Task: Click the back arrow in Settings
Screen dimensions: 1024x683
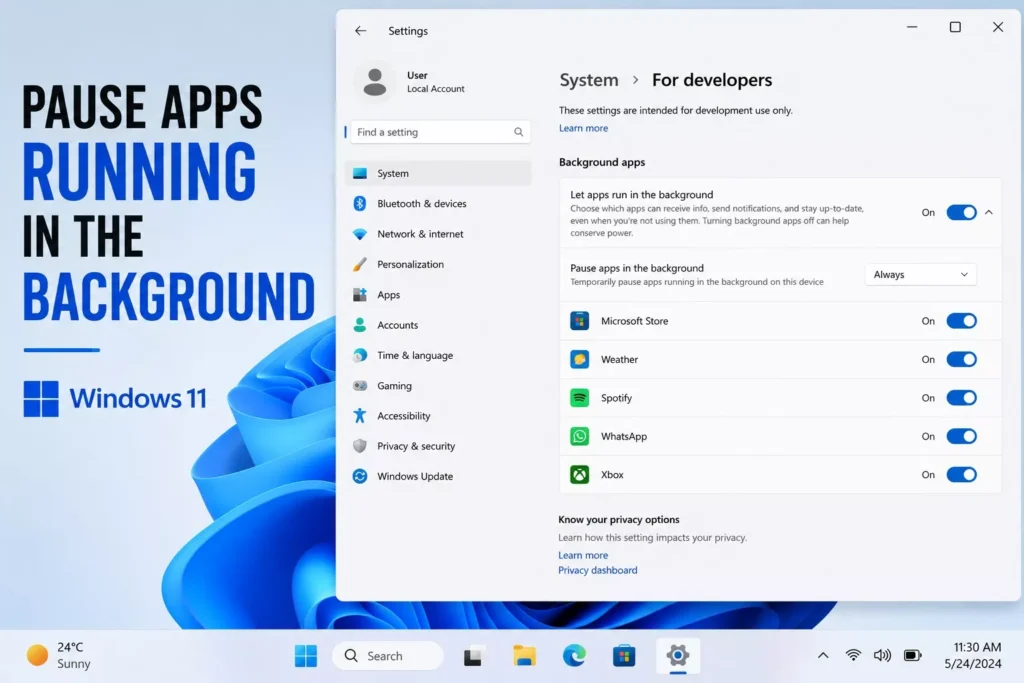Action: [360, 31]
